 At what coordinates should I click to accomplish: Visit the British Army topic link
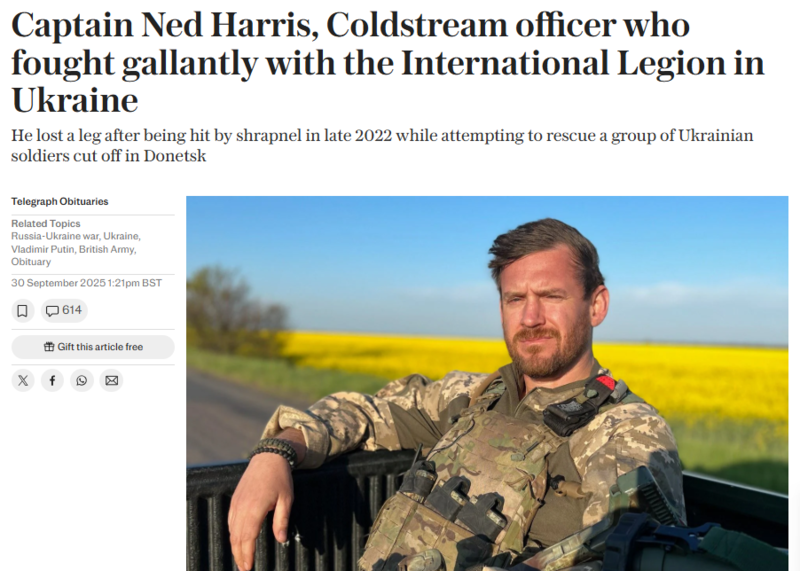(x=107, y=250)
